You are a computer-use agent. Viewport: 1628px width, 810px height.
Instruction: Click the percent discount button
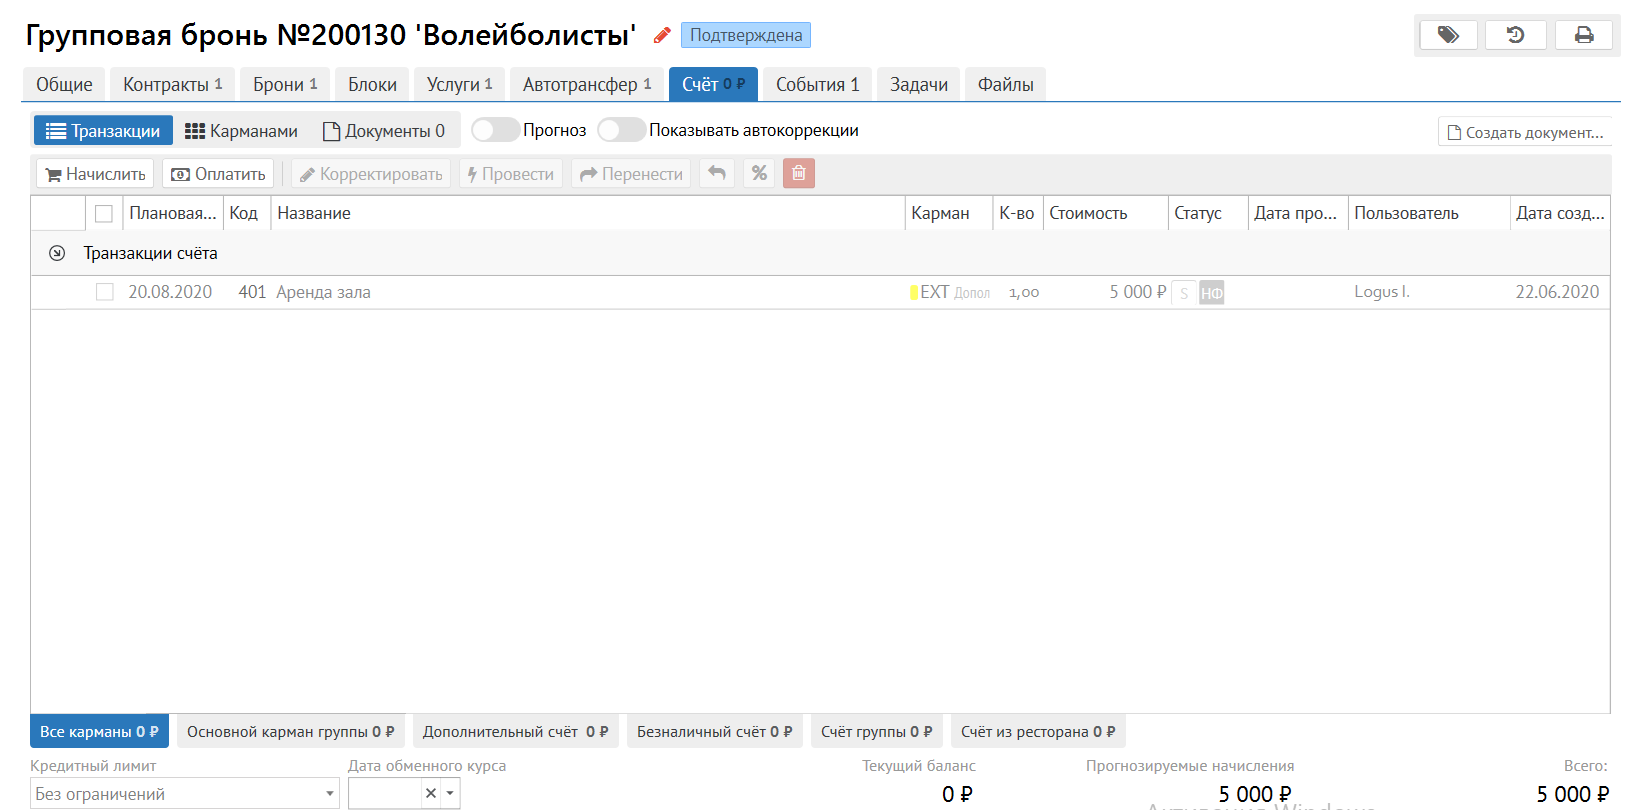point(759,173)
